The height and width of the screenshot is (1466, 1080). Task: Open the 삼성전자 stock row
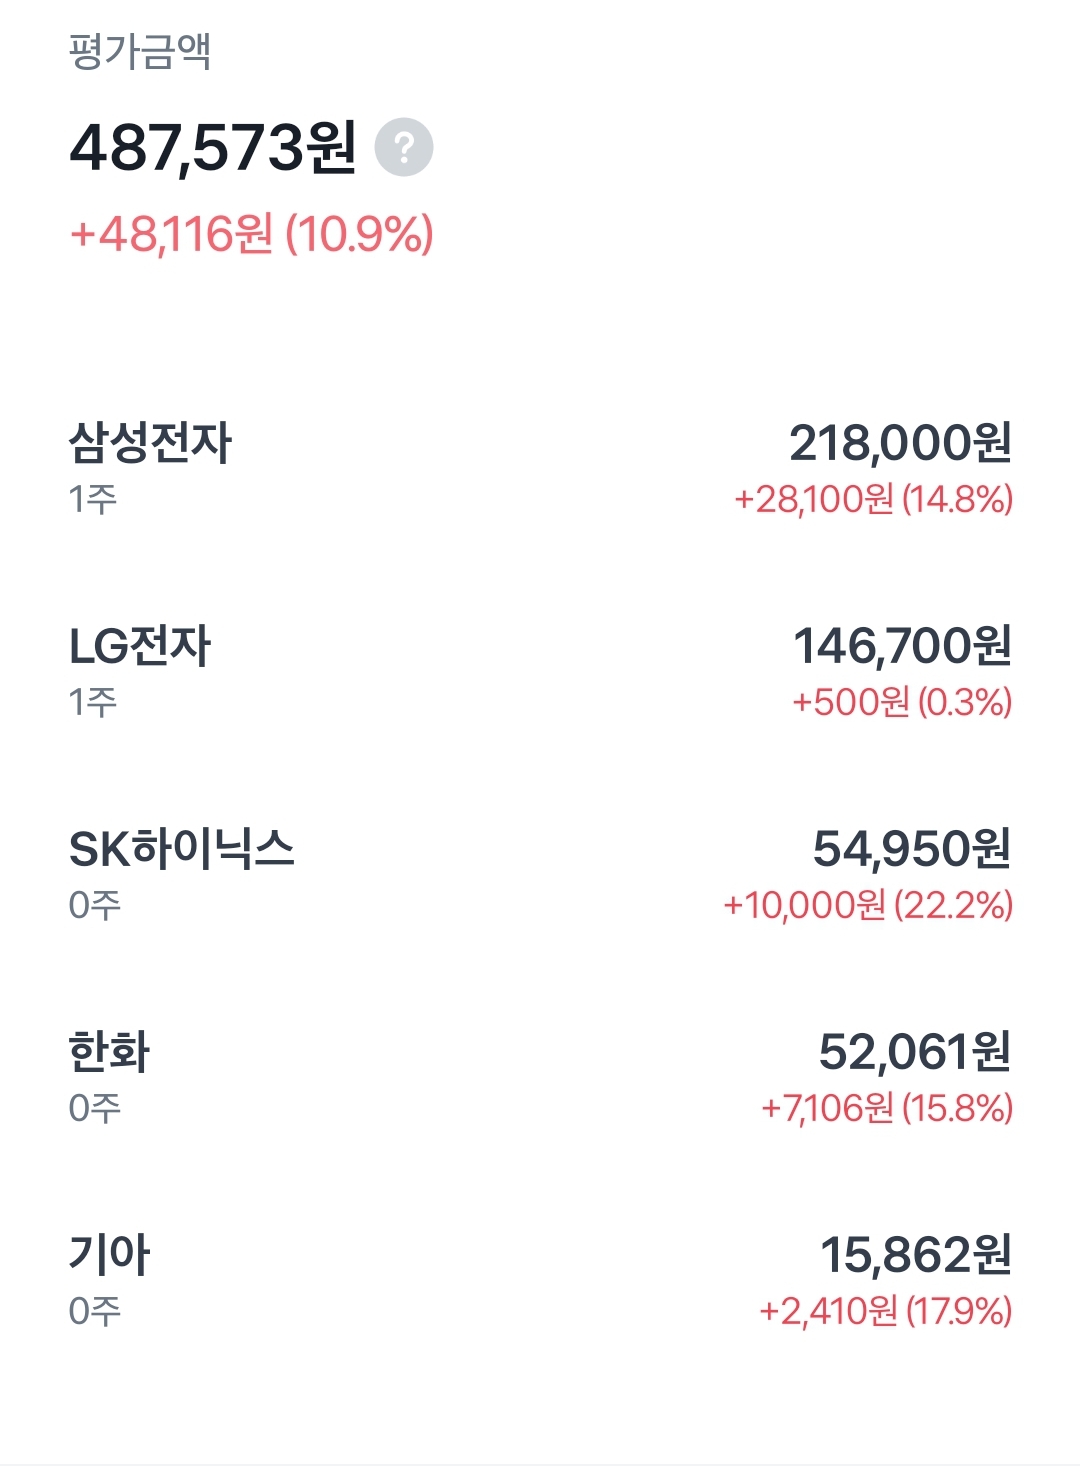[150, 443]
